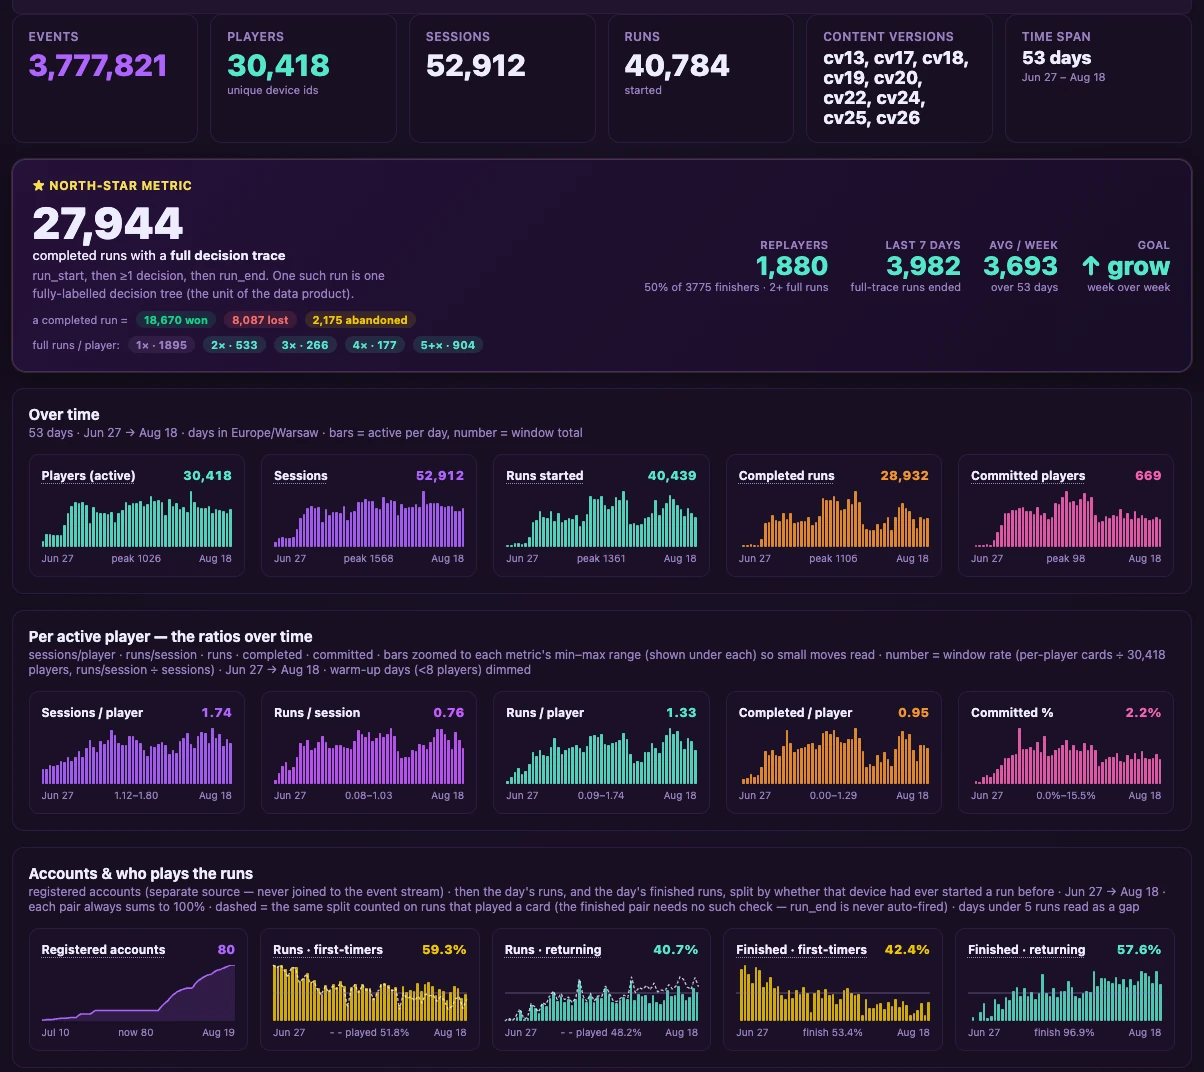Open the Finished · first-timers chart title
The image size is (1204, 1072).
coord(801,950)
